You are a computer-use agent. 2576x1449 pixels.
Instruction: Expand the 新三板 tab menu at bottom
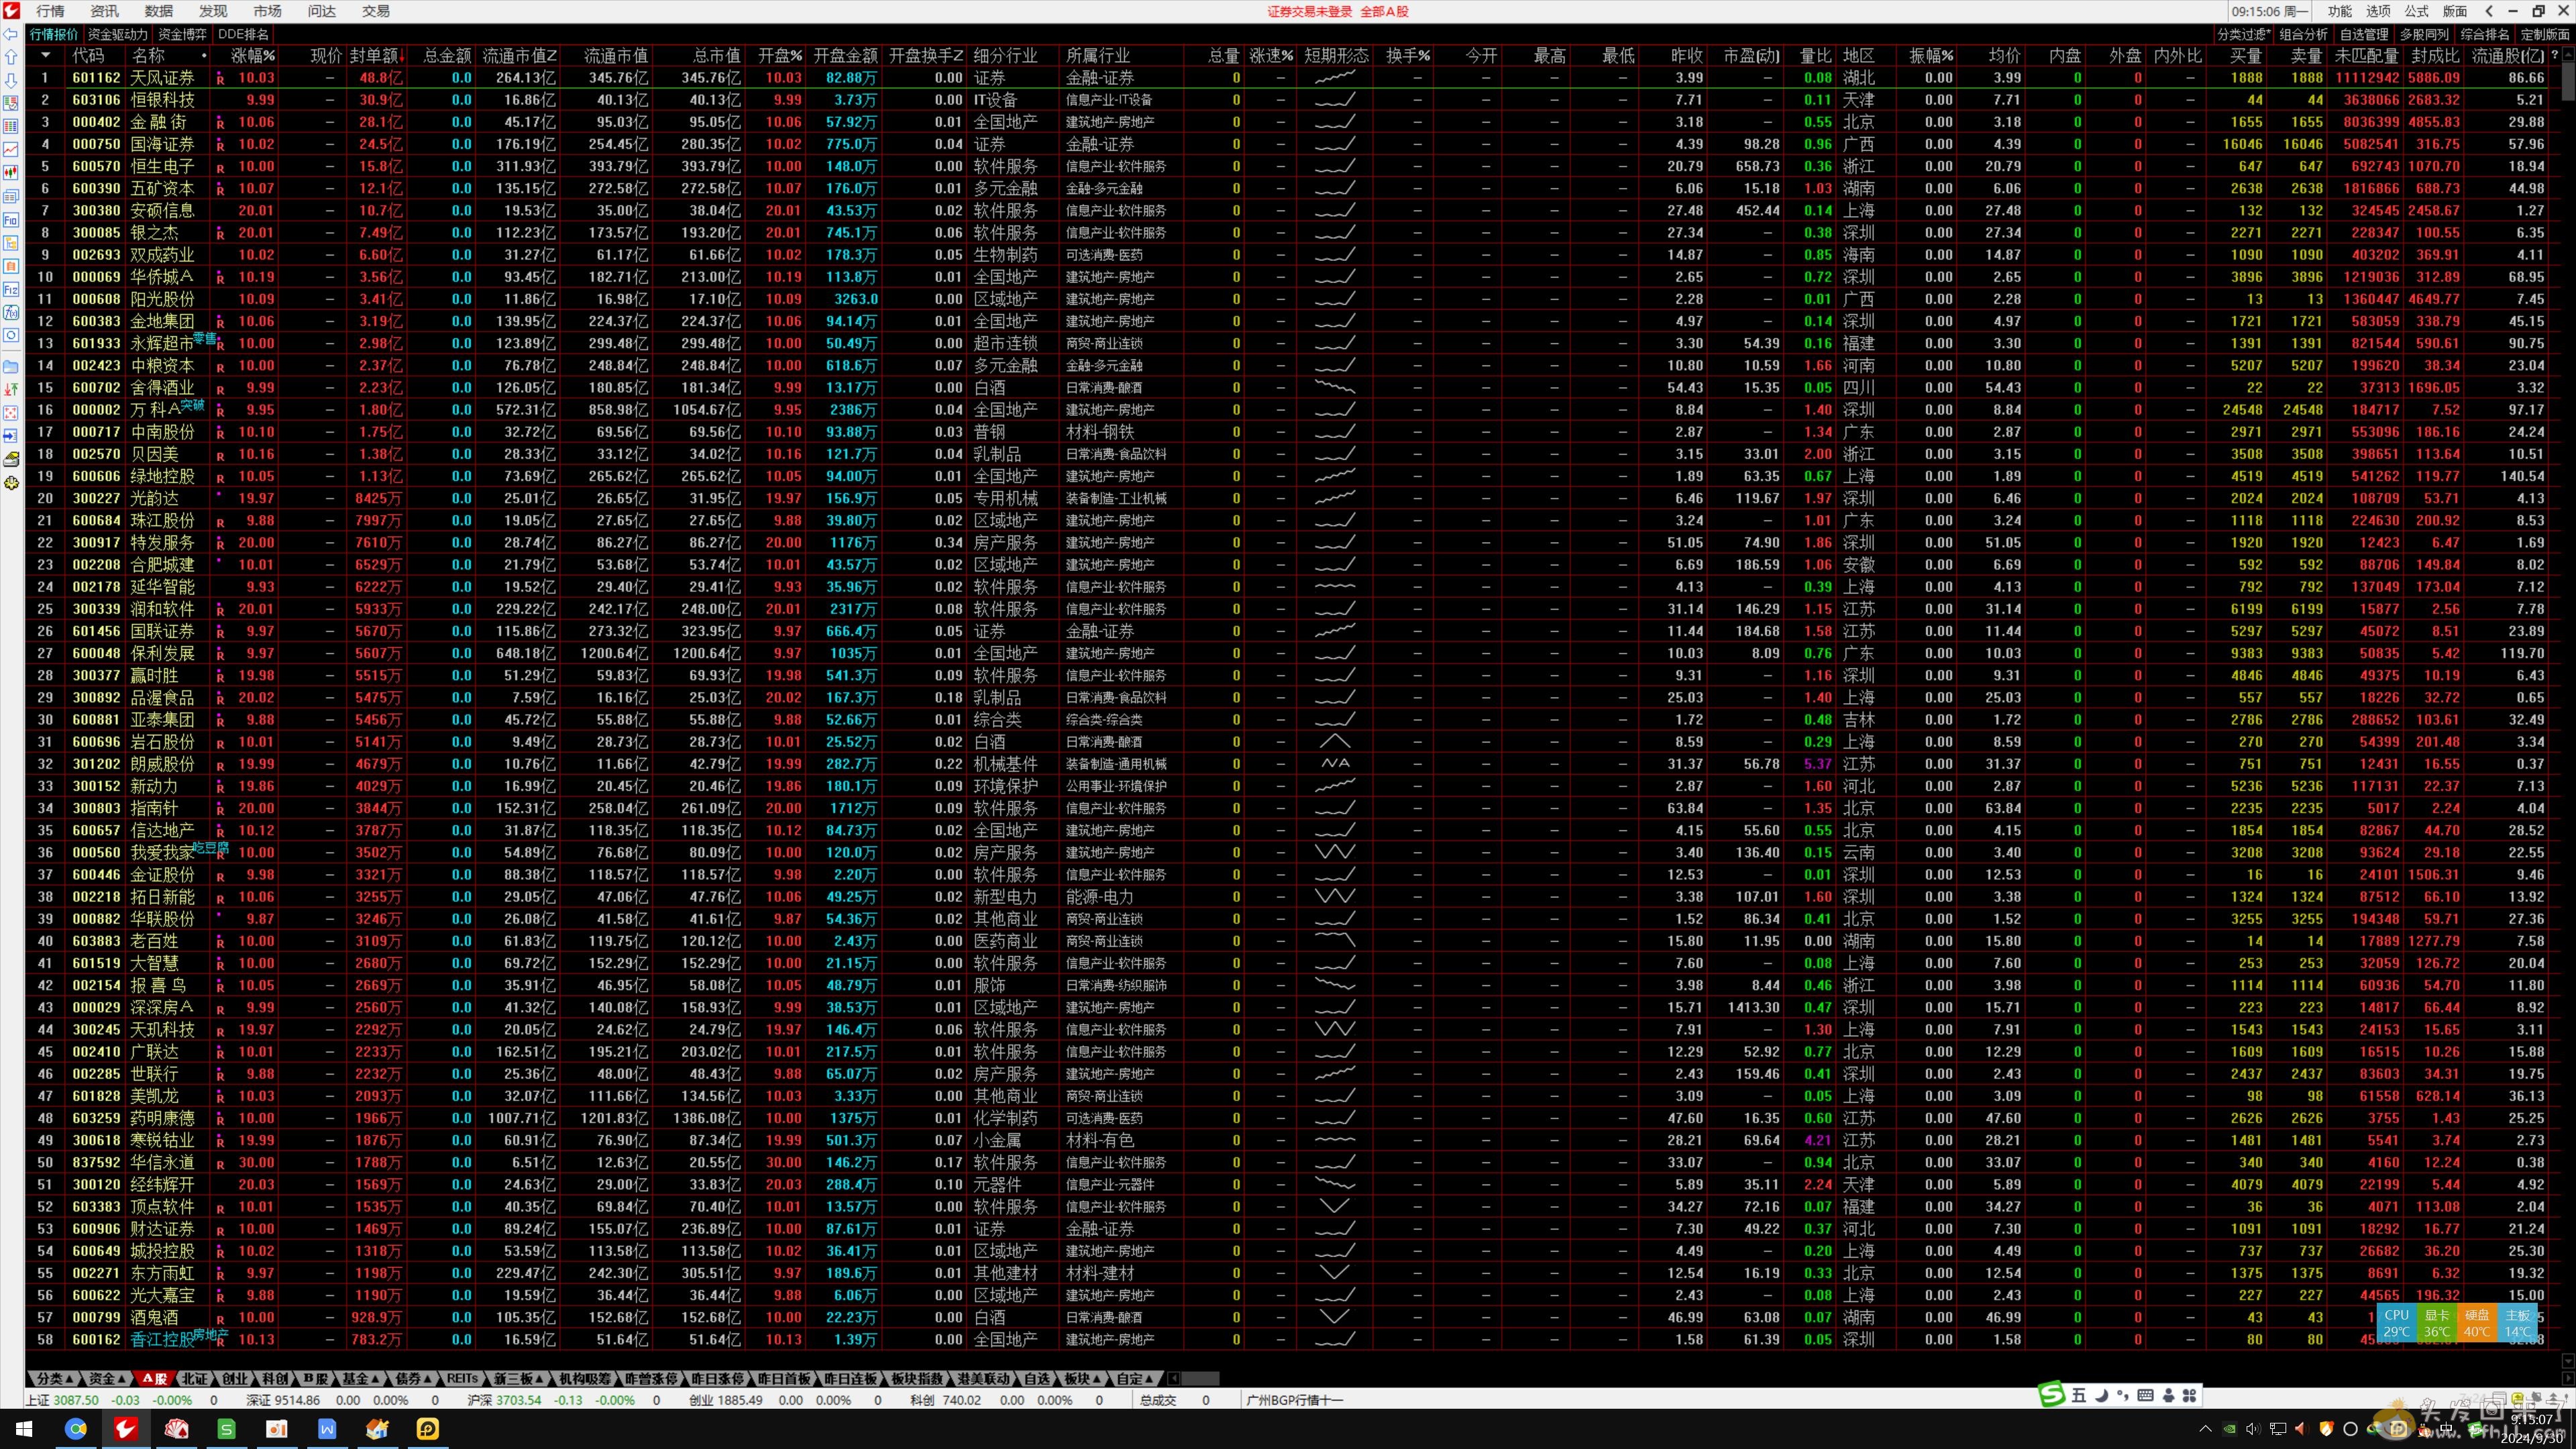[518, 1378]
